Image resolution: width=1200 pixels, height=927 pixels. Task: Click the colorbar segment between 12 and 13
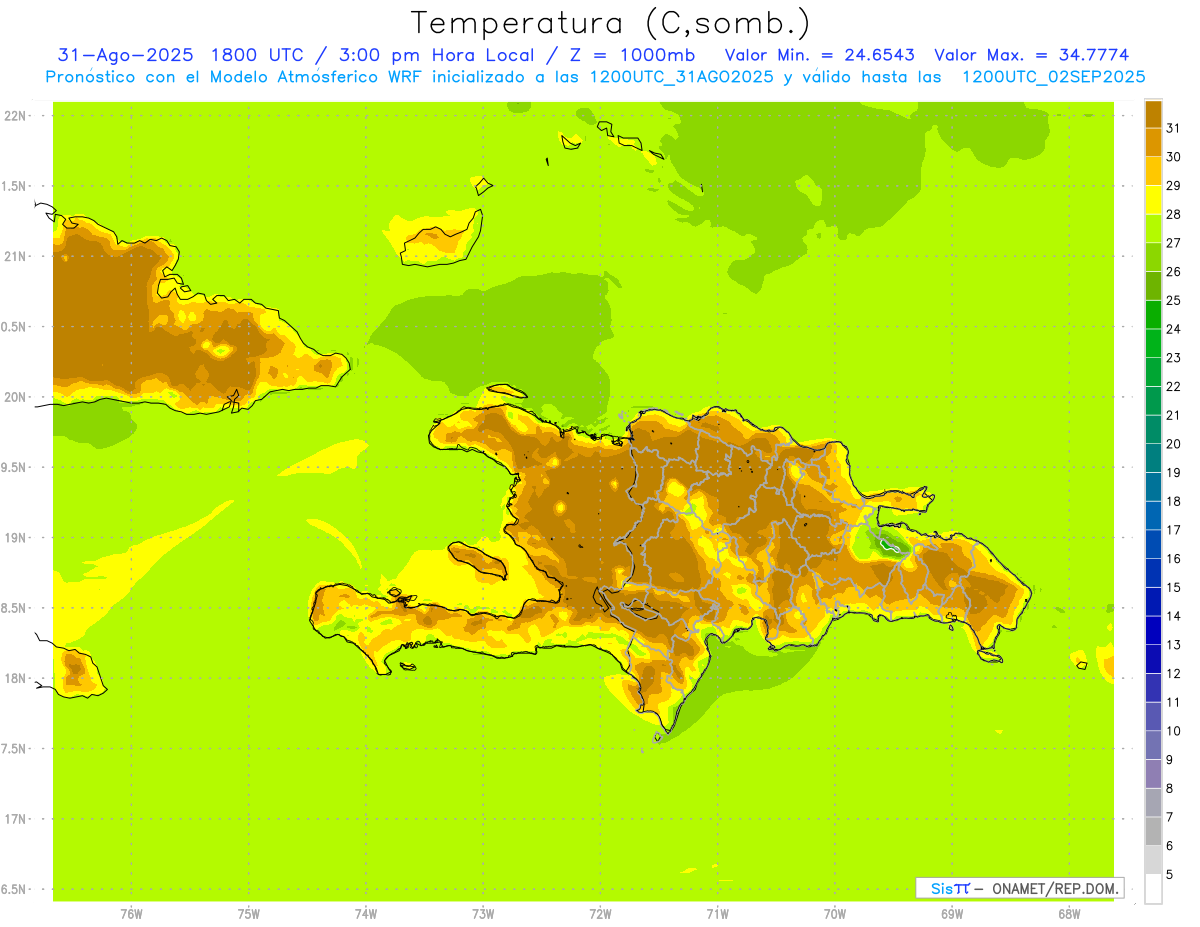coord(1153,659)
